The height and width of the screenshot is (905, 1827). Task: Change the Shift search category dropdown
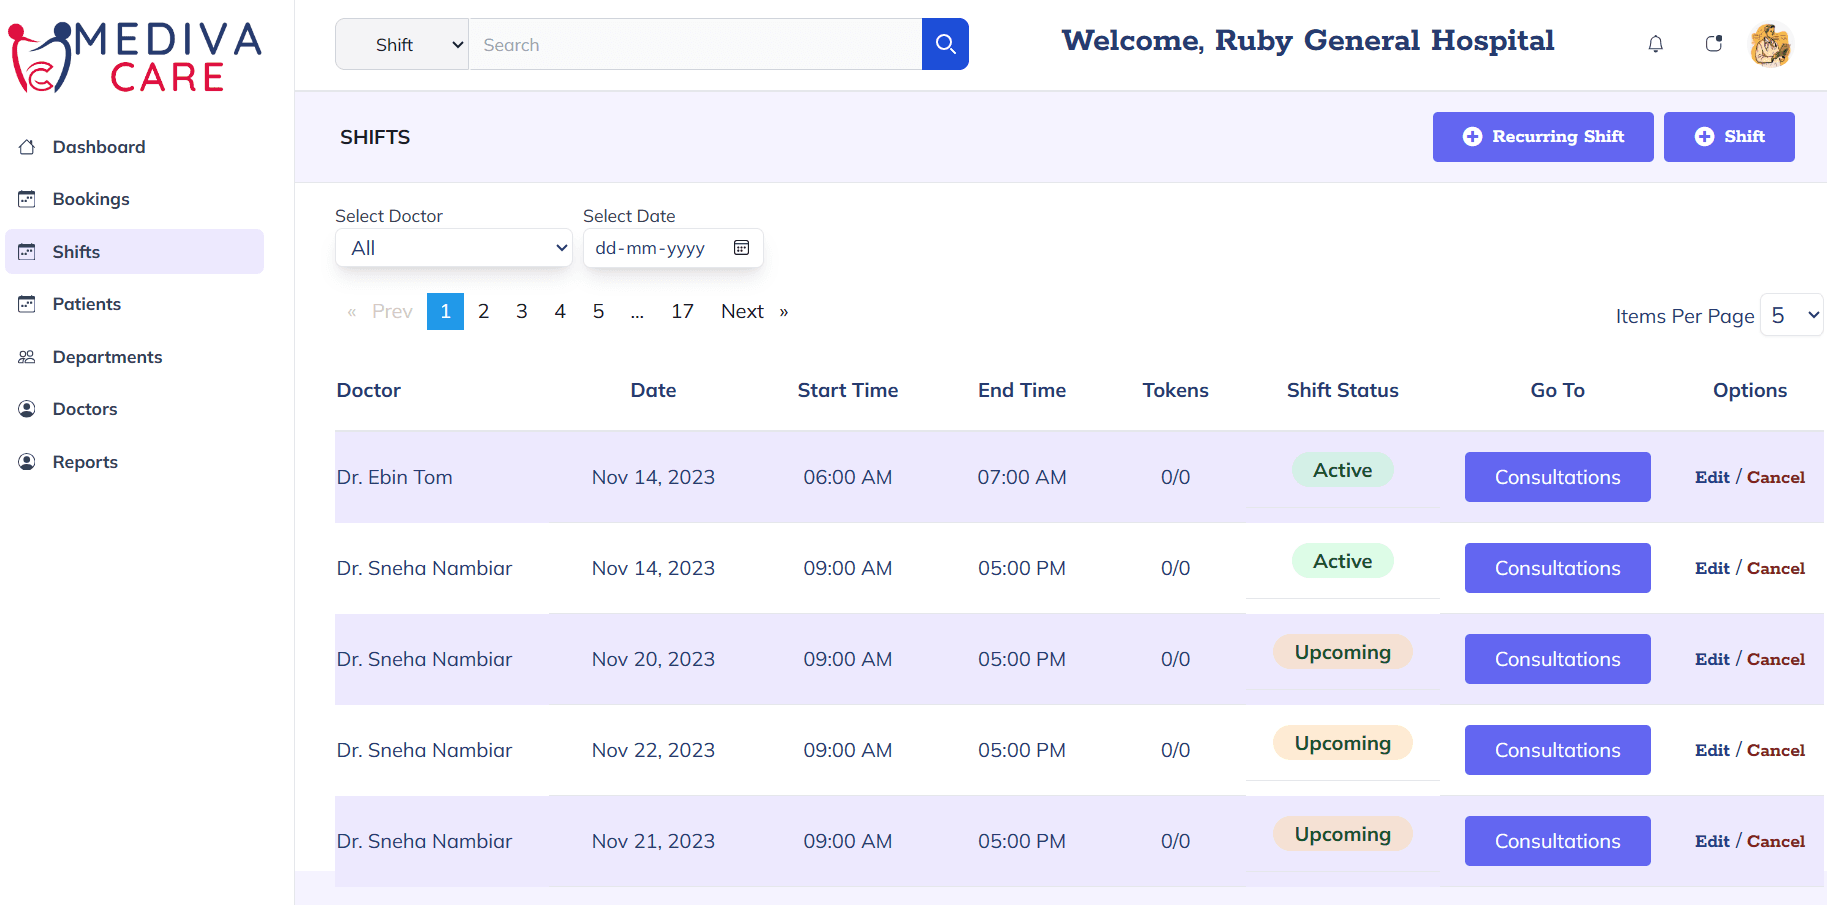[x=401, y=44]
